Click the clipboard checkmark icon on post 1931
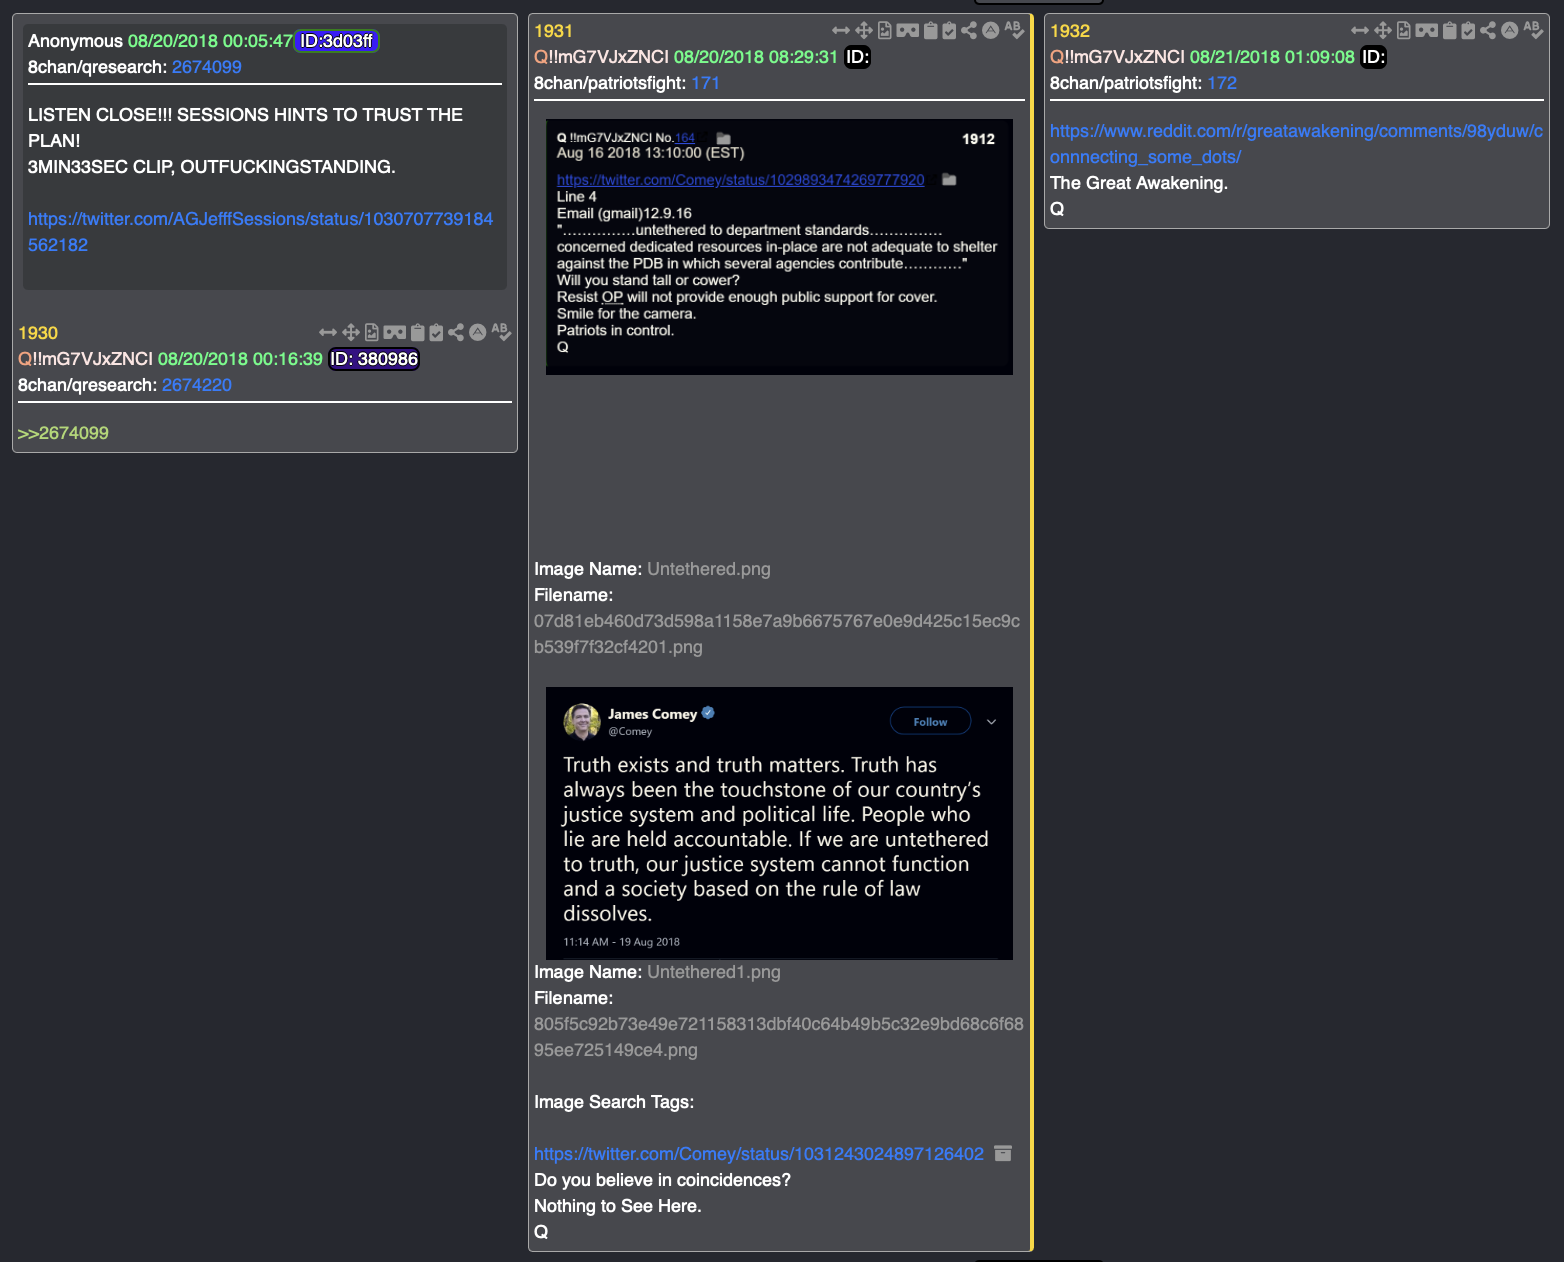The height and width of the screenshot is (1262, 1564). tap(949, 31)
